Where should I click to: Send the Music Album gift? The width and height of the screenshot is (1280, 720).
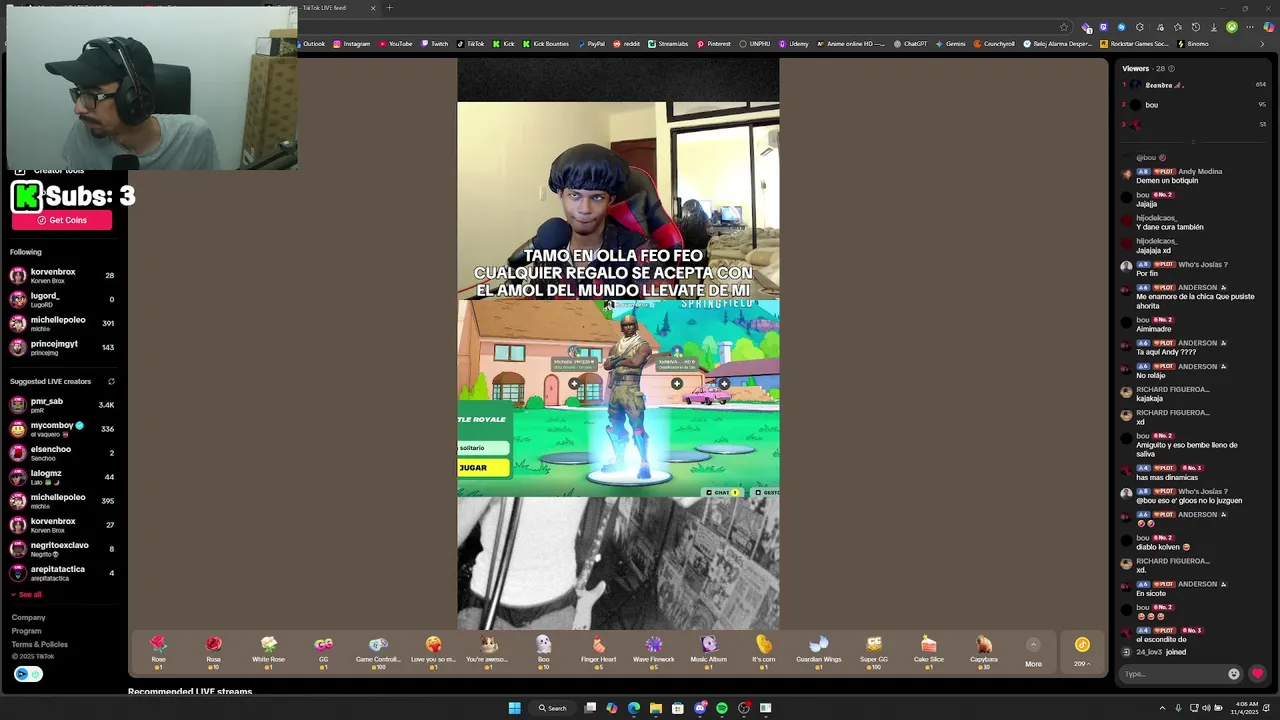pos(708,651)
